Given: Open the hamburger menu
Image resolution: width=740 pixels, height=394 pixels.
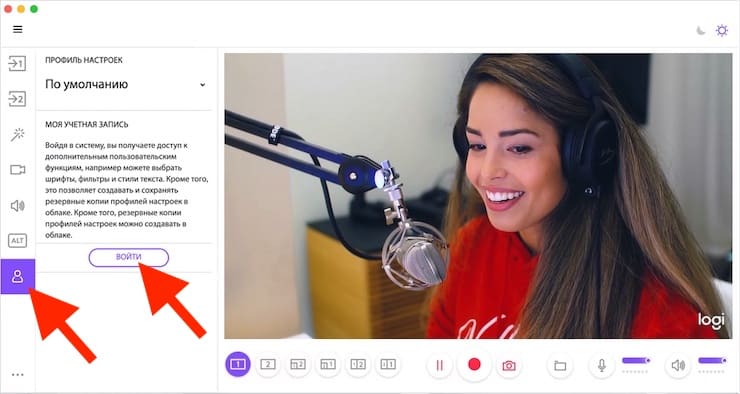Looking at the screenshot, I should (x=17, y=29).
